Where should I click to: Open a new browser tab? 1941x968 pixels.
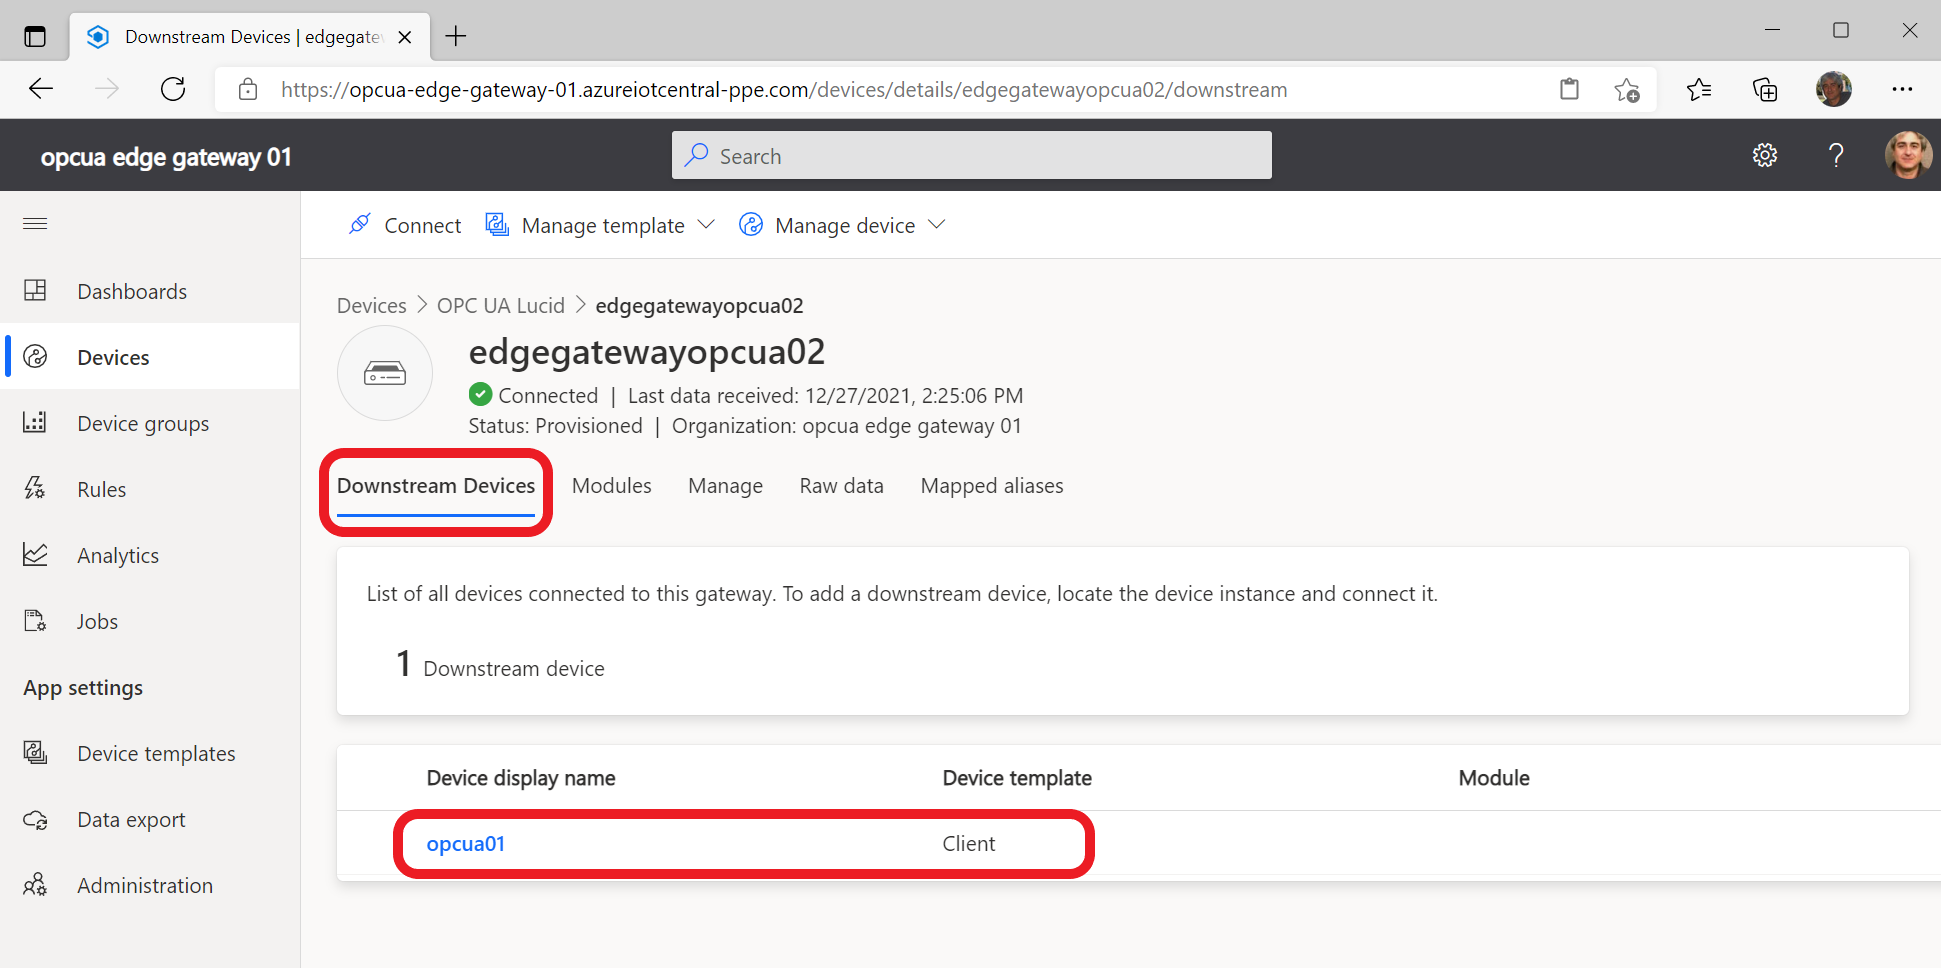[x=456, y=37]
